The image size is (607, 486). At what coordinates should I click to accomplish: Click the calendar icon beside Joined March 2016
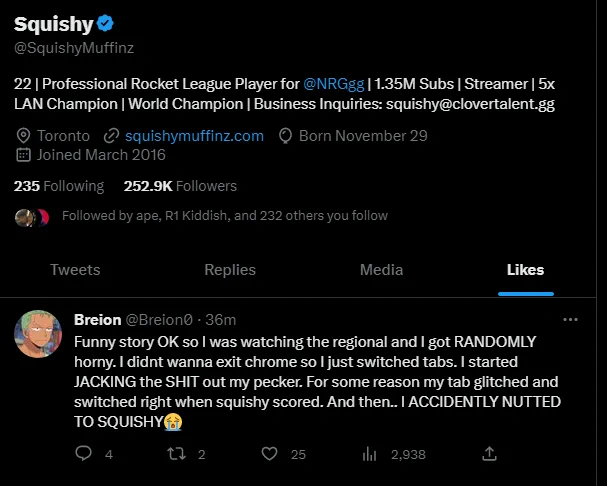pos(23,155)
